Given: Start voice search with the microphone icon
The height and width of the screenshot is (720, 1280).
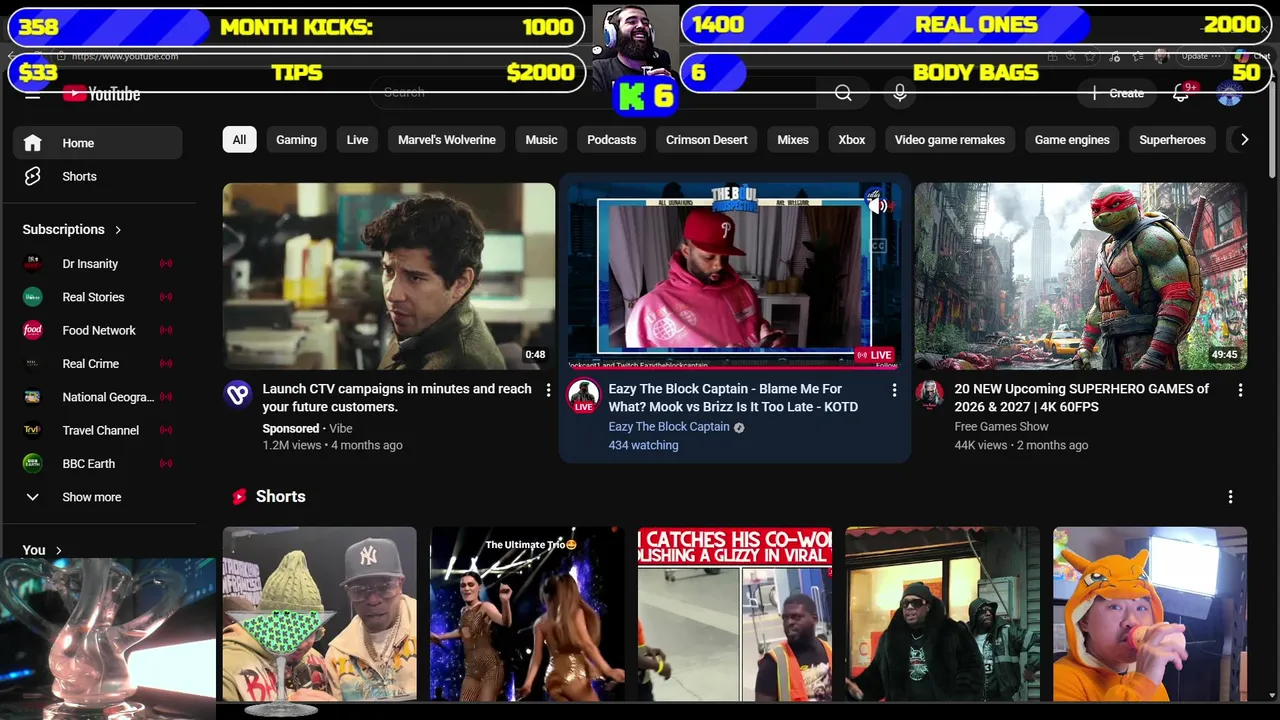Looking at the screenshot, I should pos(900,93).
